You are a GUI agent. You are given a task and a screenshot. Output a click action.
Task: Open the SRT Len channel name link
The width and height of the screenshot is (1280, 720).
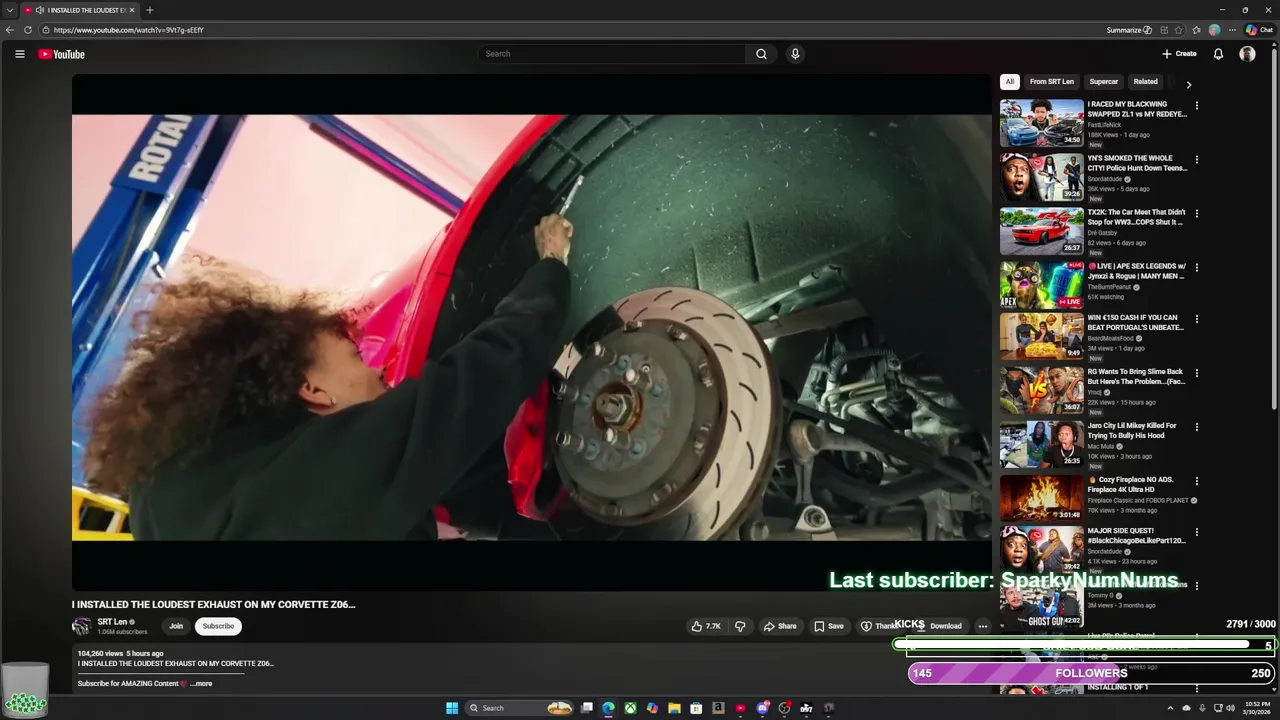pos(112,622)
